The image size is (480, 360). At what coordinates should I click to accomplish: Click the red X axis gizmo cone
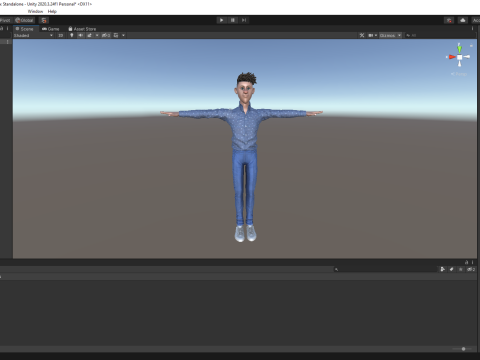pyautogui.click(x=451, y=57)
